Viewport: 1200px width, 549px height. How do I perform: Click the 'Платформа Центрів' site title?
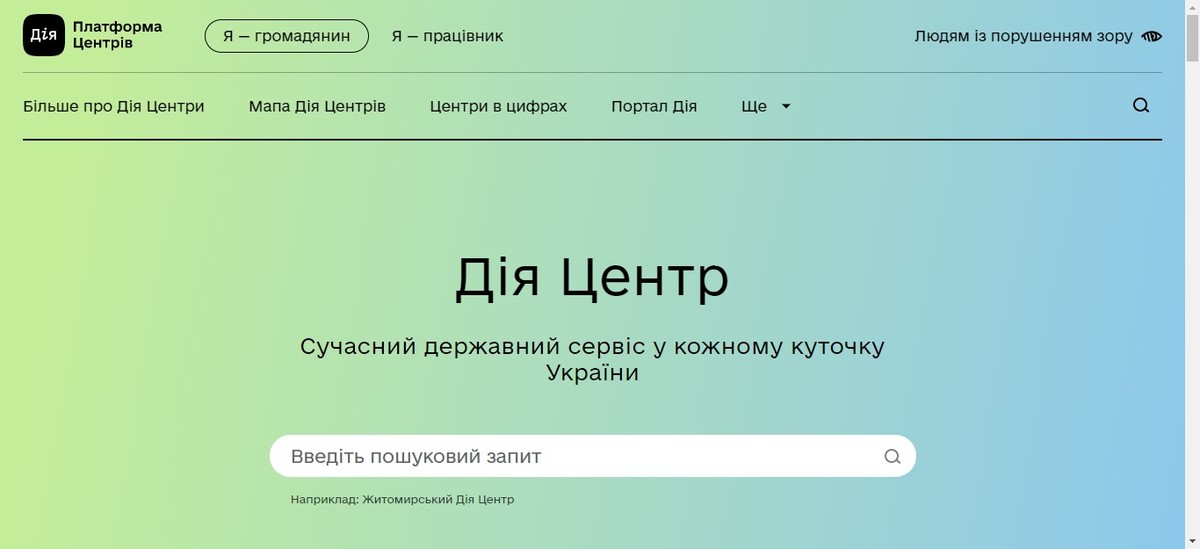118,35
